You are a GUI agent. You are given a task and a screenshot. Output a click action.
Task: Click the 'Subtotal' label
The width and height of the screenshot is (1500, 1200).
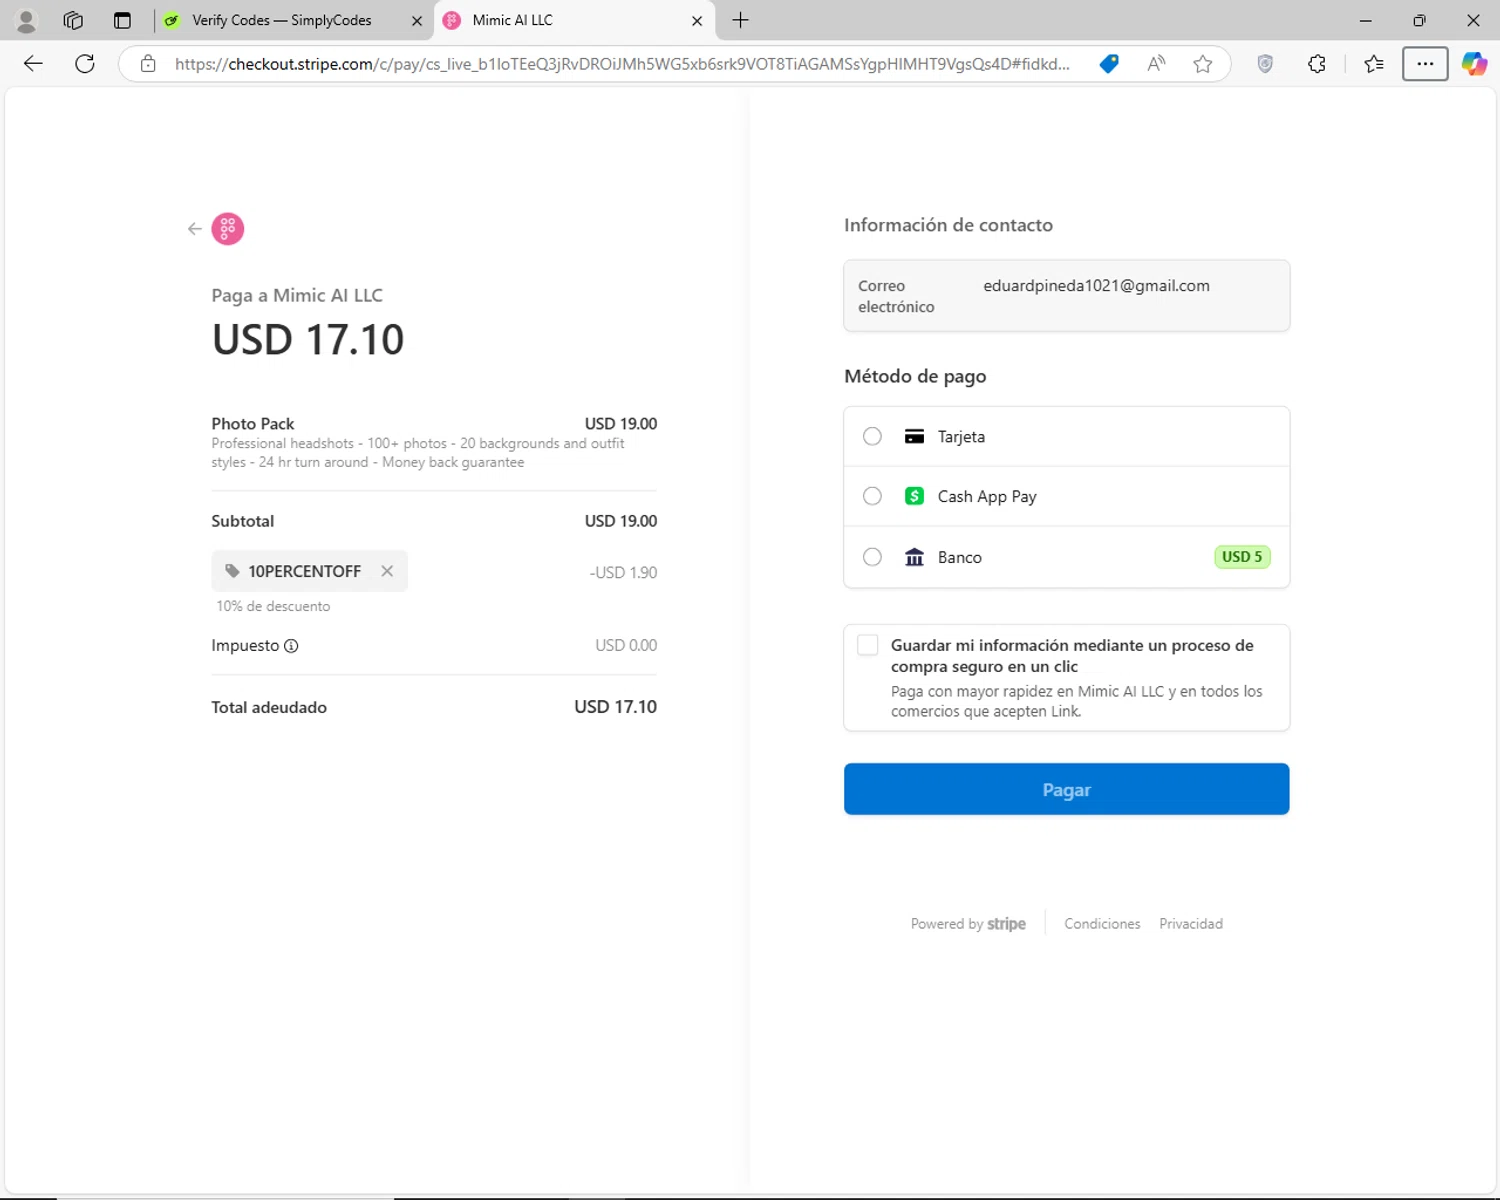point(242,521)
